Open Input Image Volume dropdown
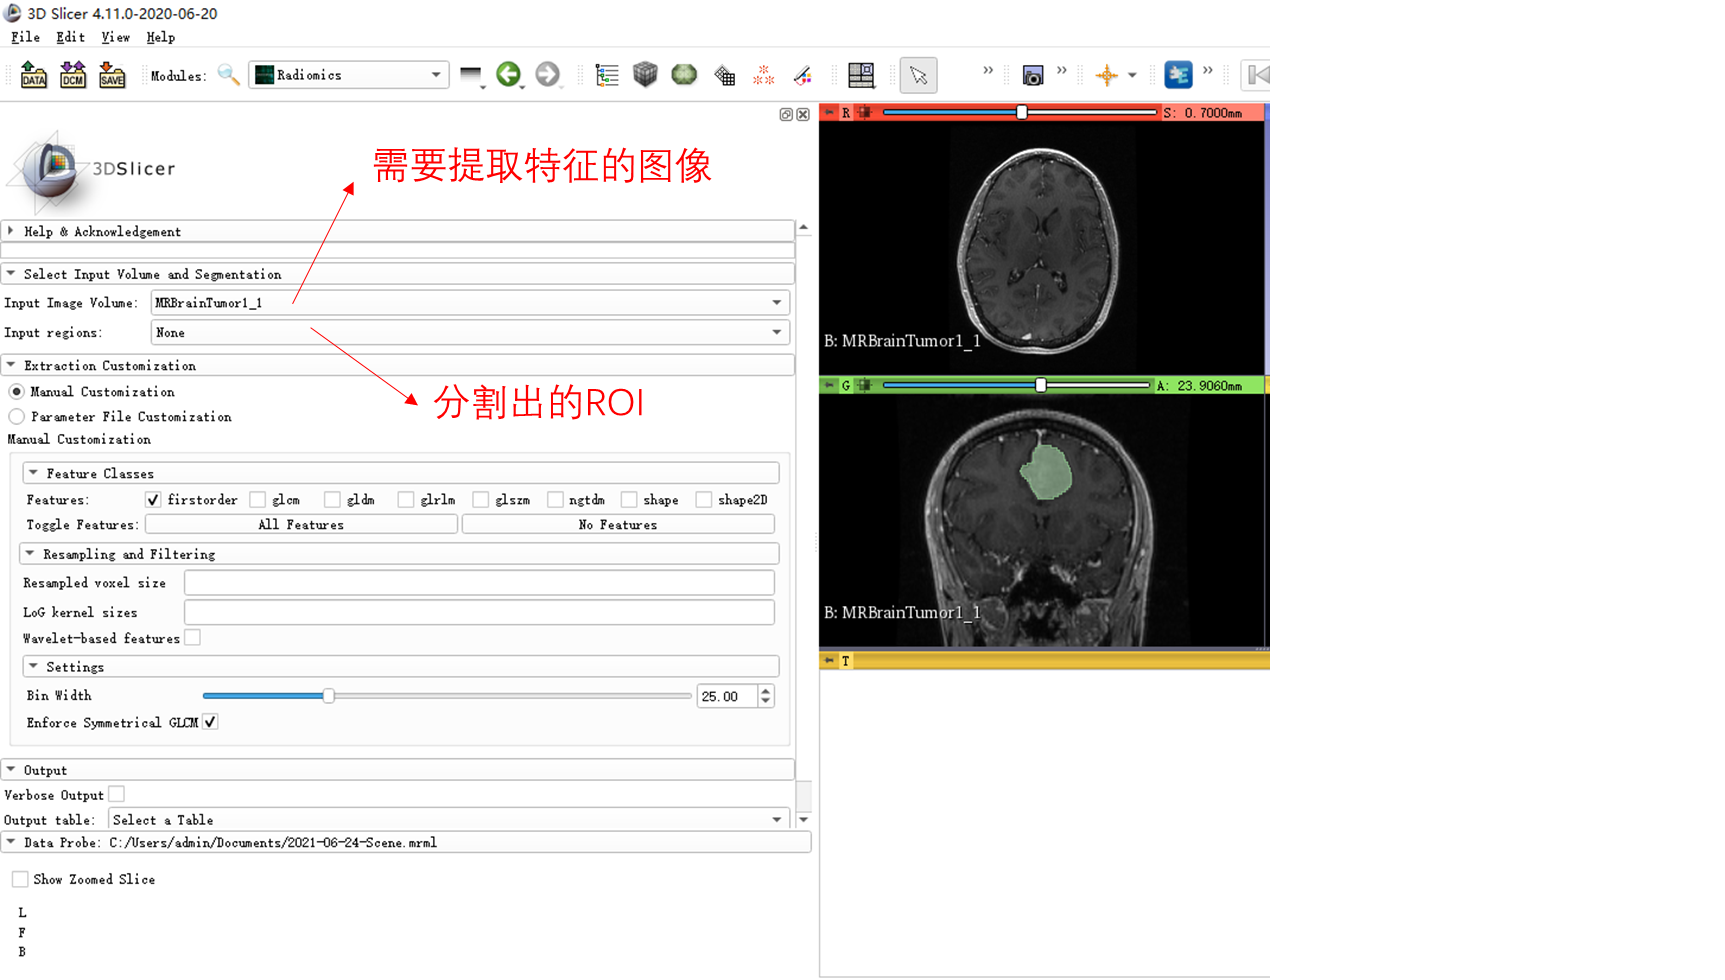The image size is (1725, 980). (x=470, y=303)
